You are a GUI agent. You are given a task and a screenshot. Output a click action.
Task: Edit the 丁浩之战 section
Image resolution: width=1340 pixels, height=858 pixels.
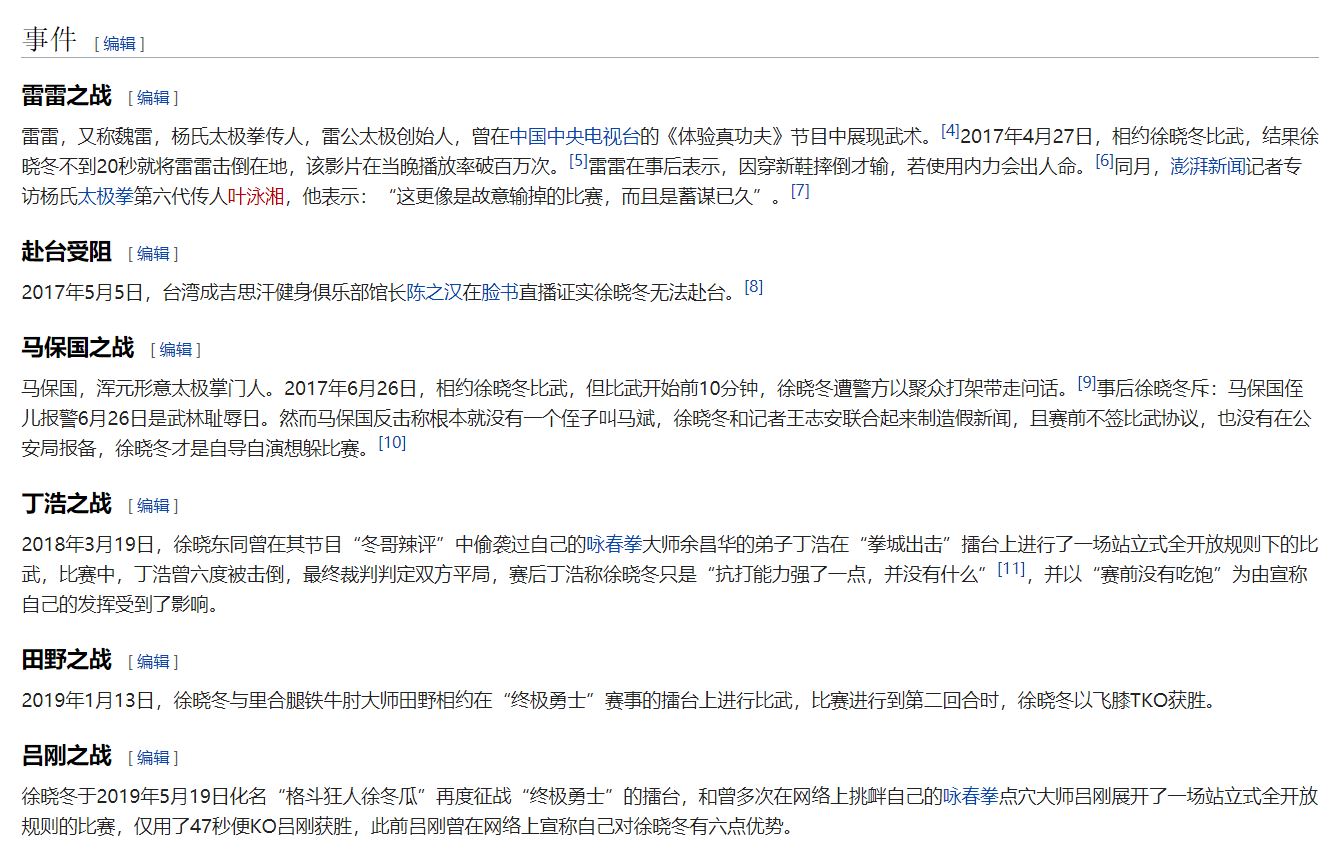pyautogui.click(x=153, y=506)
